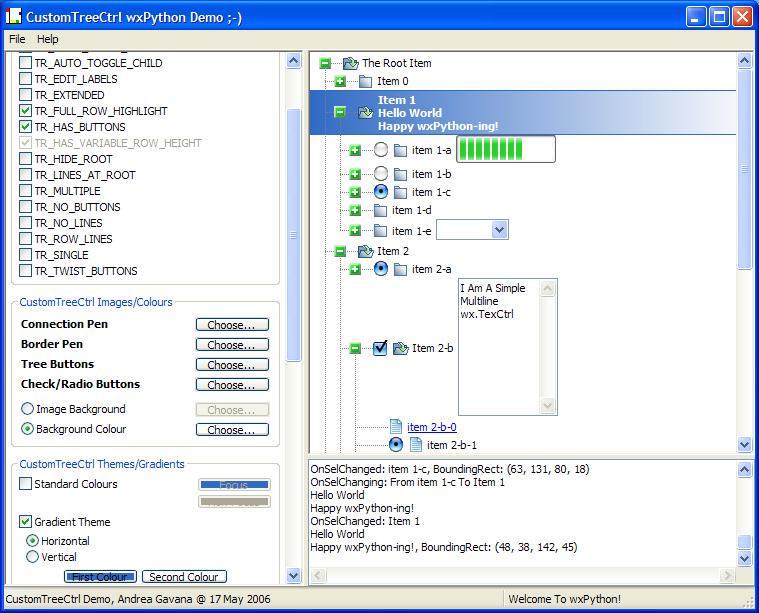Click the green progress gauge on item 1-a

pyautogui.click(x=492, y=150)
